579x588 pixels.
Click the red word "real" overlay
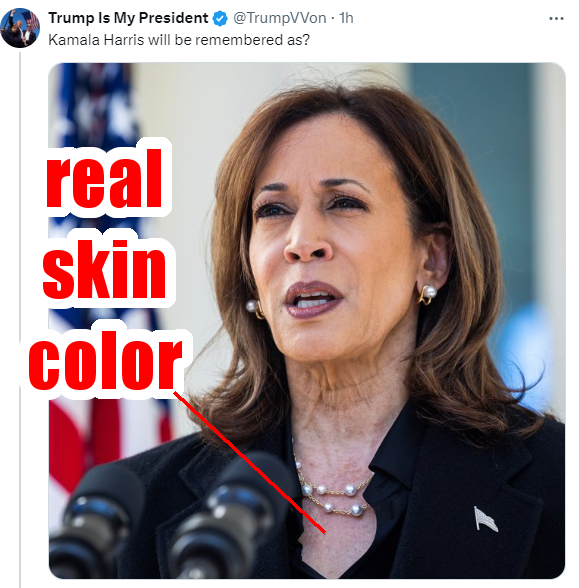click(x=104, y=178)
